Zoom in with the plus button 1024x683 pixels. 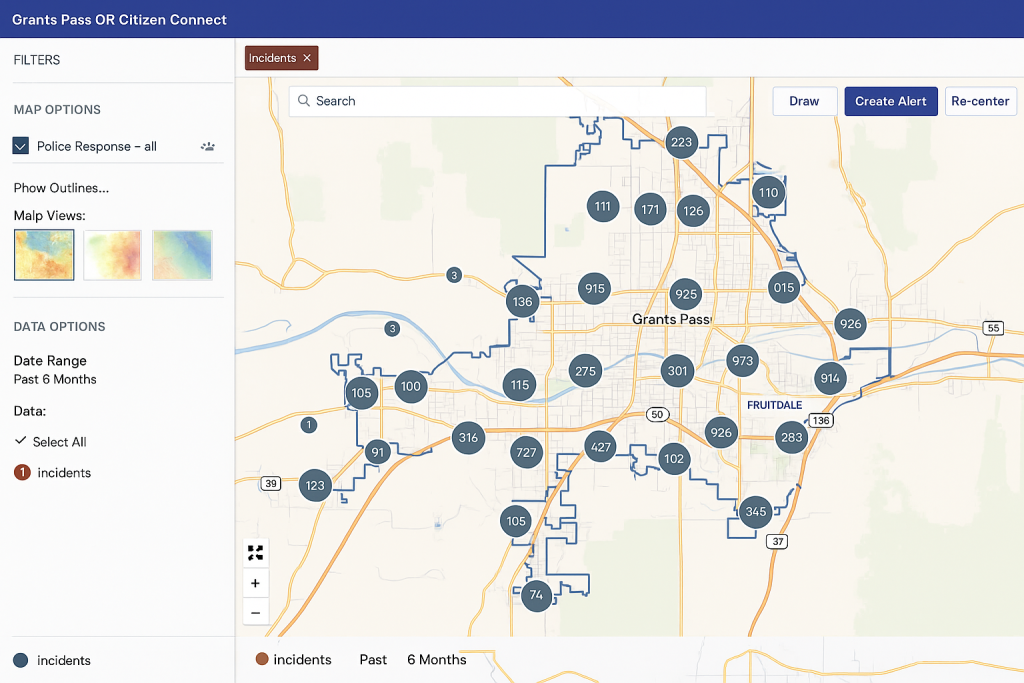pyautogui.click(x=255, y=583)
